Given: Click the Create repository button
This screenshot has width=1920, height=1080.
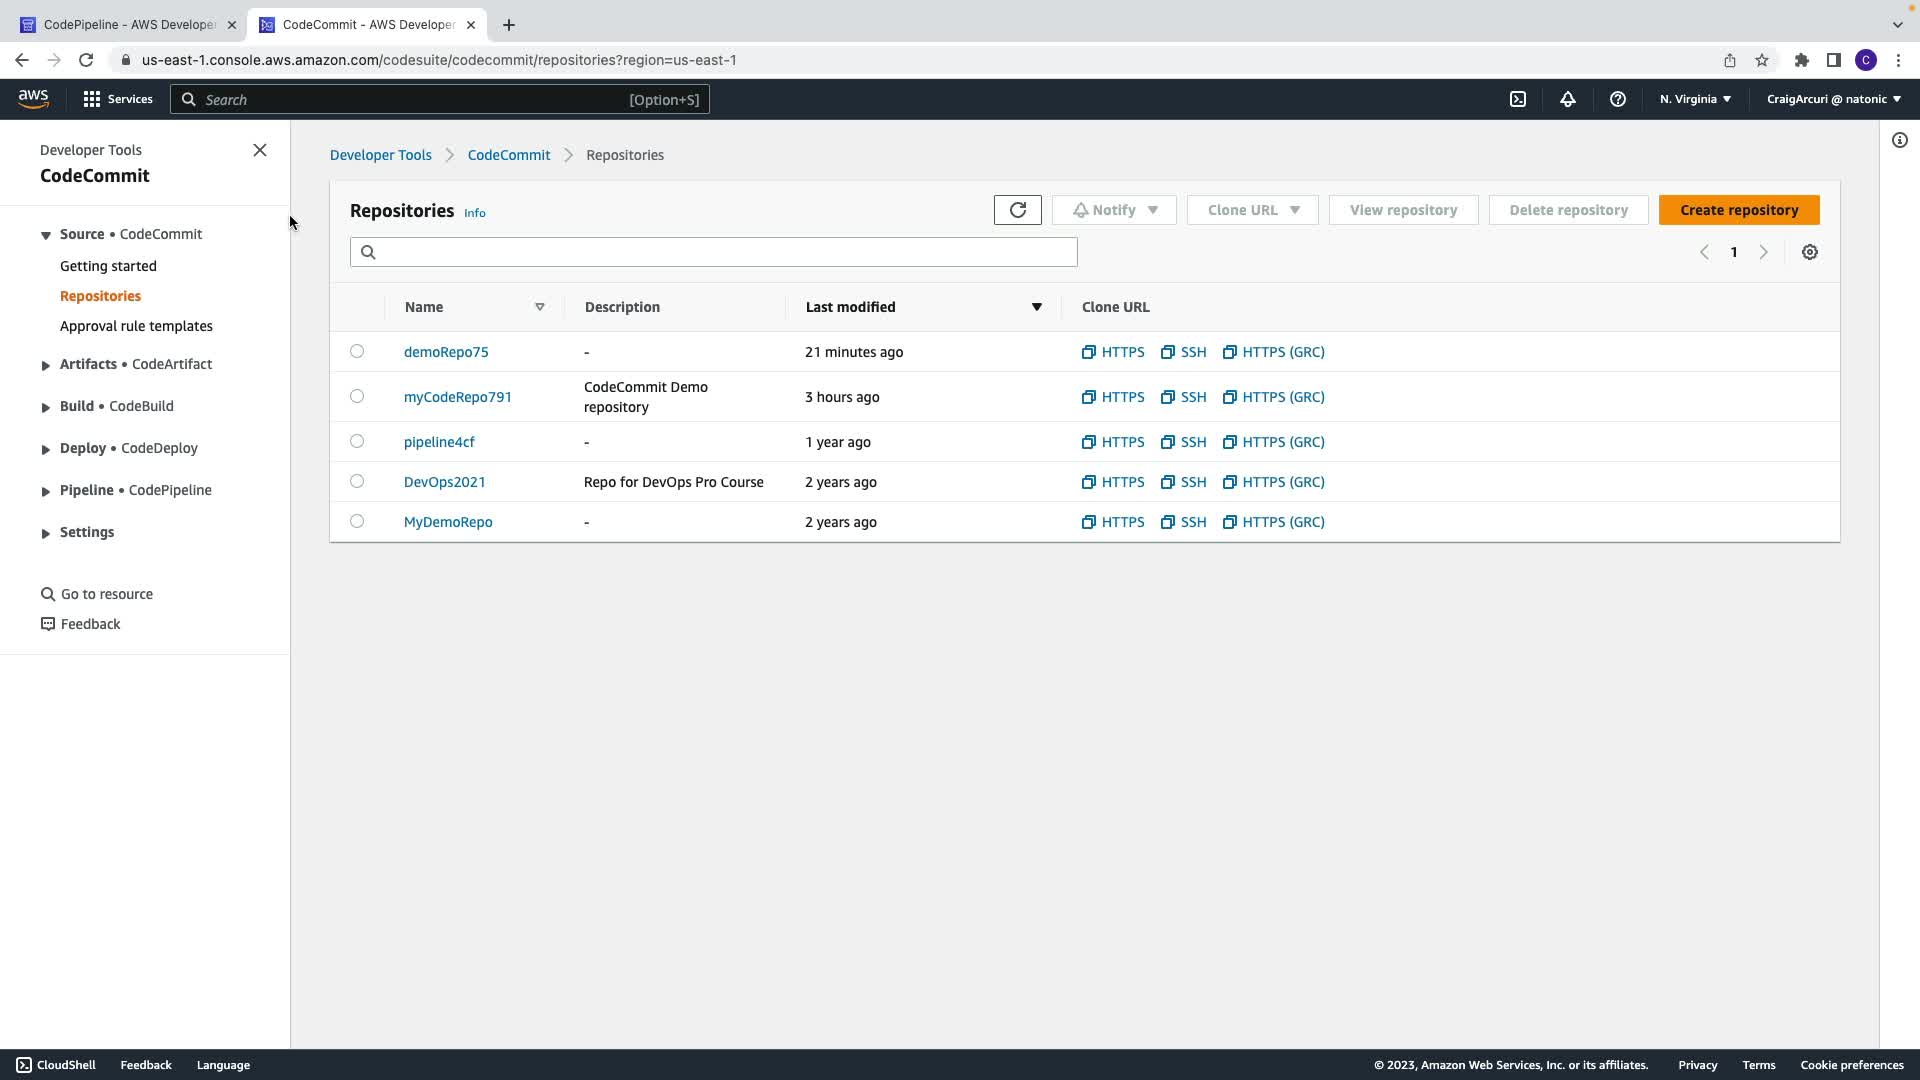Looking at the screenshot, I should pos(1738,210).
